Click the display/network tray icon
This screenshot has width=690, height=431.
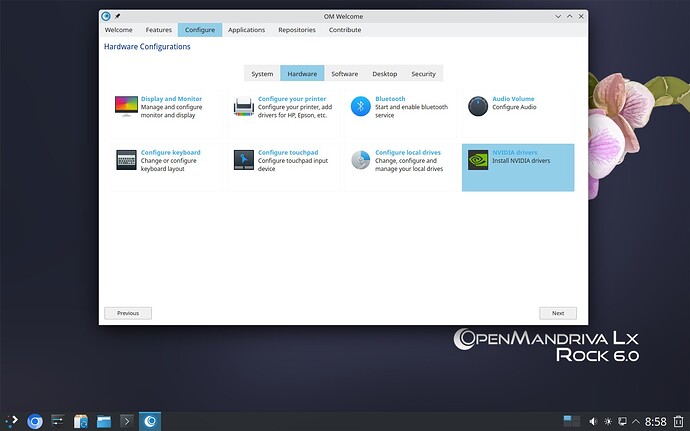point(622,421)
